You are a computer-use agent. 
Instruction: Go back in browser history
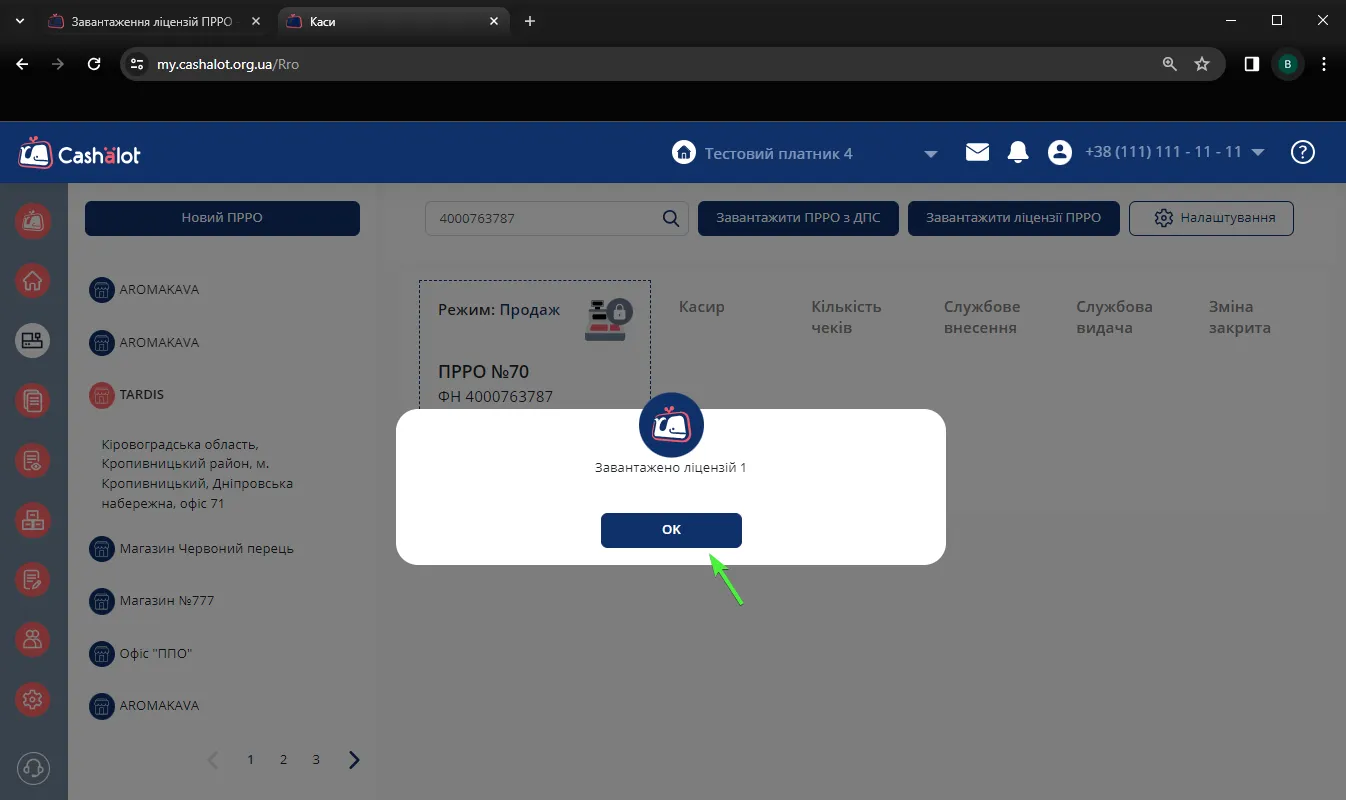pos(23,64)
